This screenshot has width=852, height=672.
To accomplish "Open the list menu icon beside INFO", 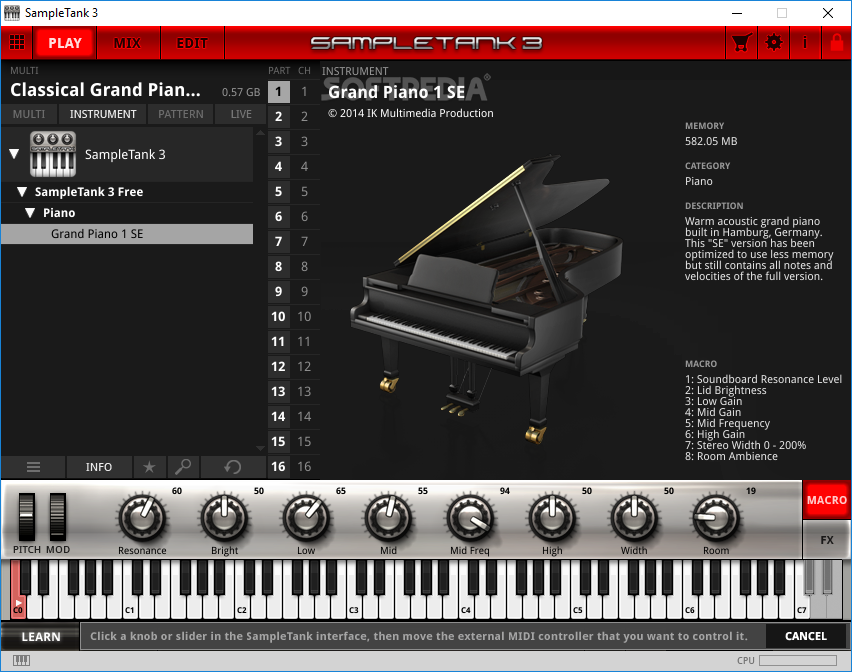I will [x=33, y=467].
